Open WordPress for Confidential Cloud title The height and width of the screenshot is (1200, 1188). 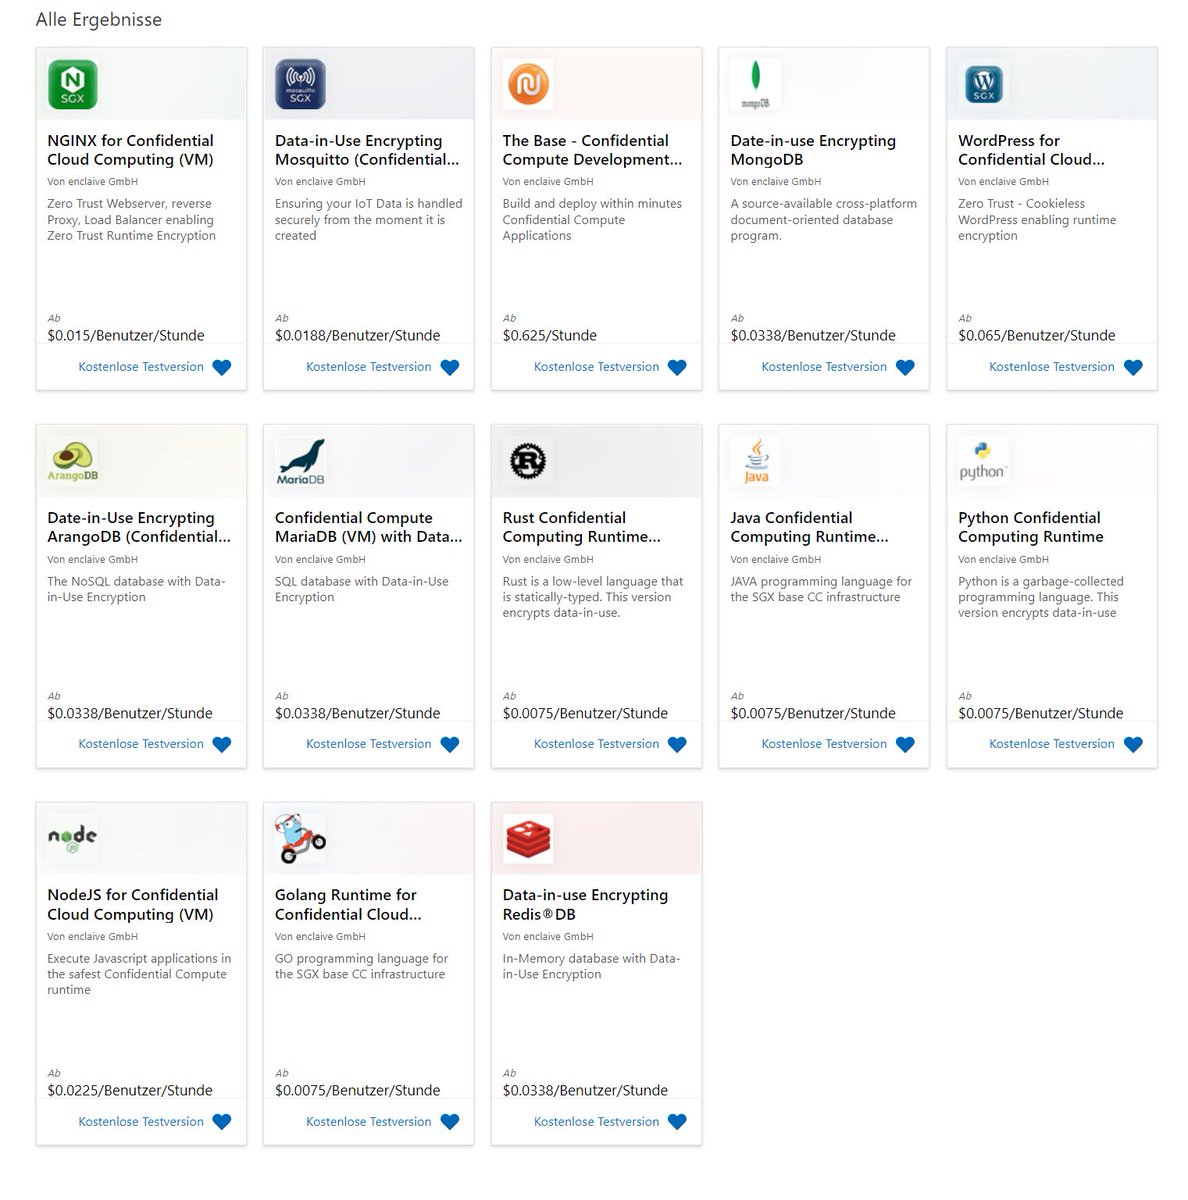click(1032, 150)
